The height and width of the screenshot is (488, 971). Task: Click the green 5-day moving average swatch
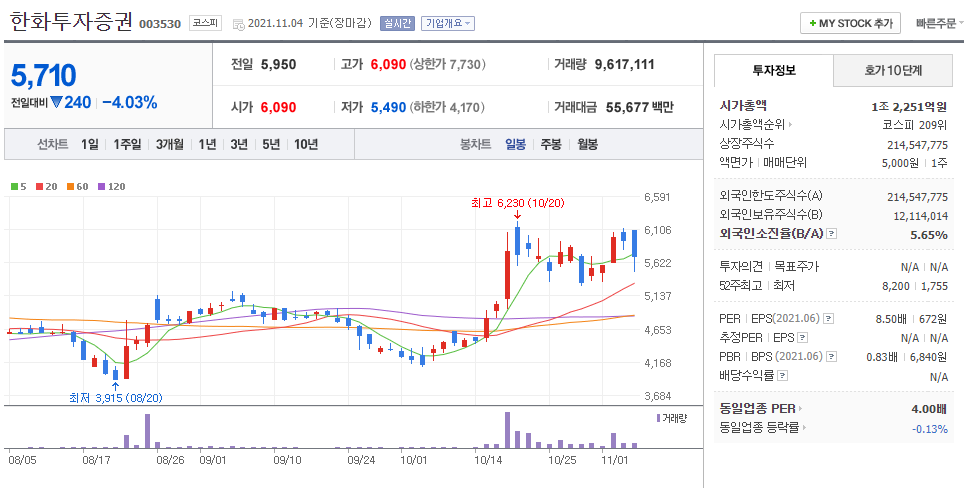click(x=15, y=186)
